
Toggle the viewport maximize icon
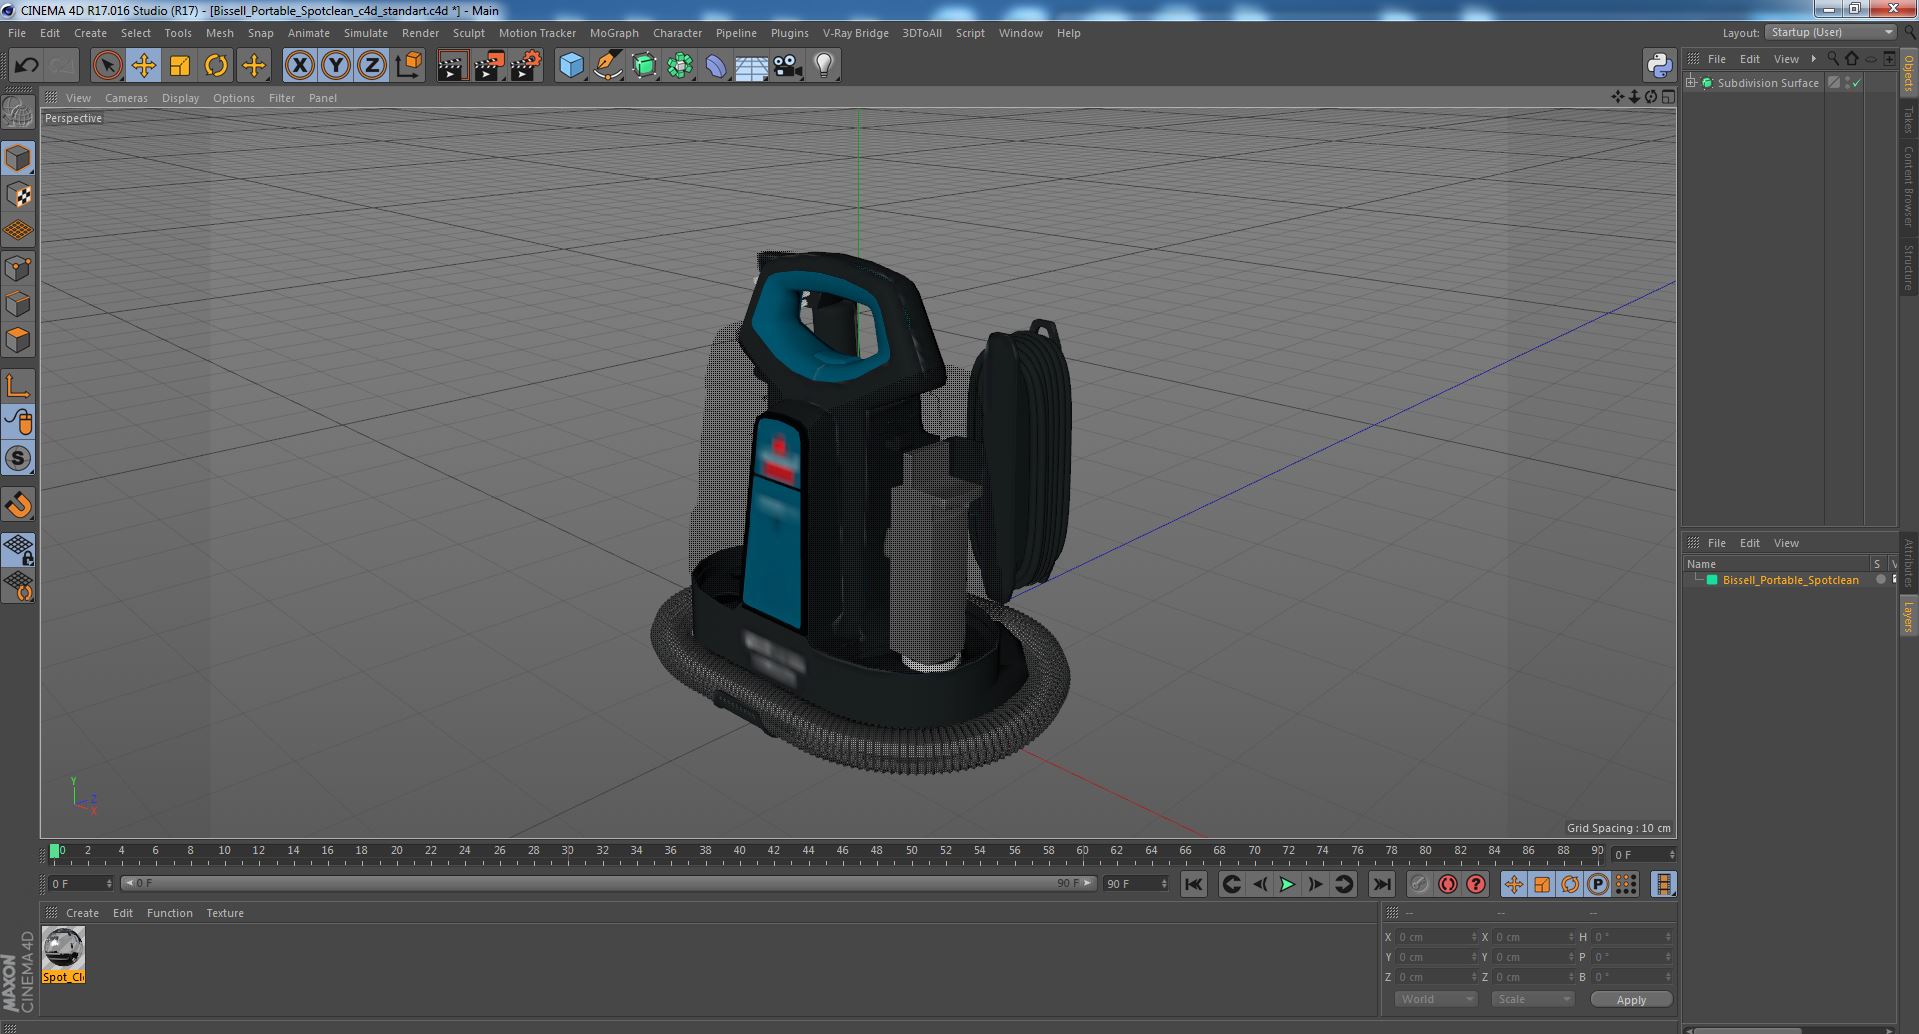[x=1668, y=97]
